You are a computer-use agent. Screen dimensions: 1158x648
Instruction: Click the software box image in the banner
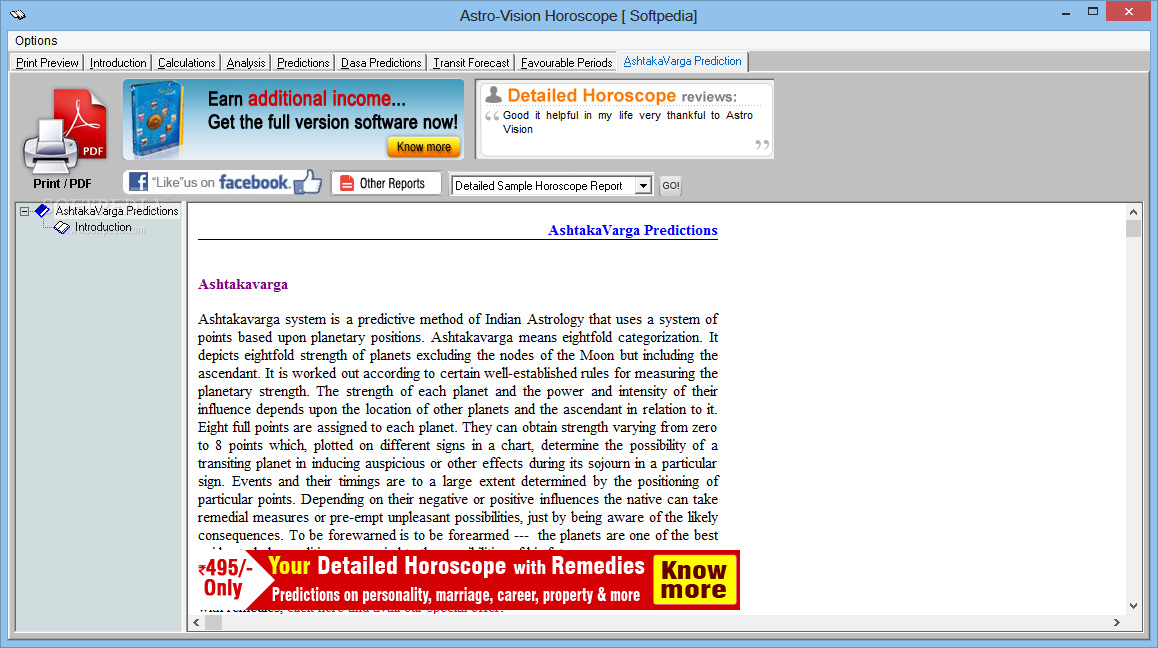point(156,120)
